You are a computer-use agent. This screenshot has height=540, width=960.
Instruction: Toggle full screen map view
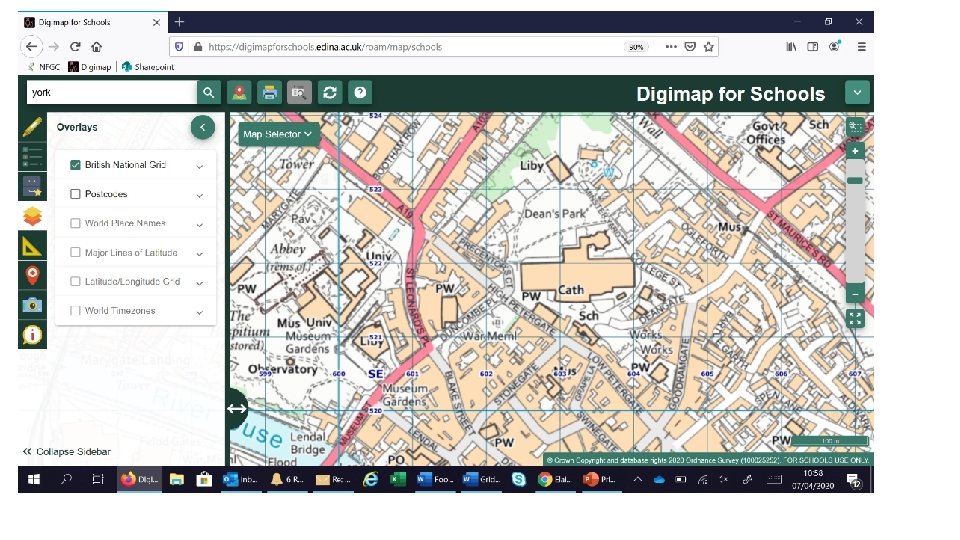[x=855, y=318]
